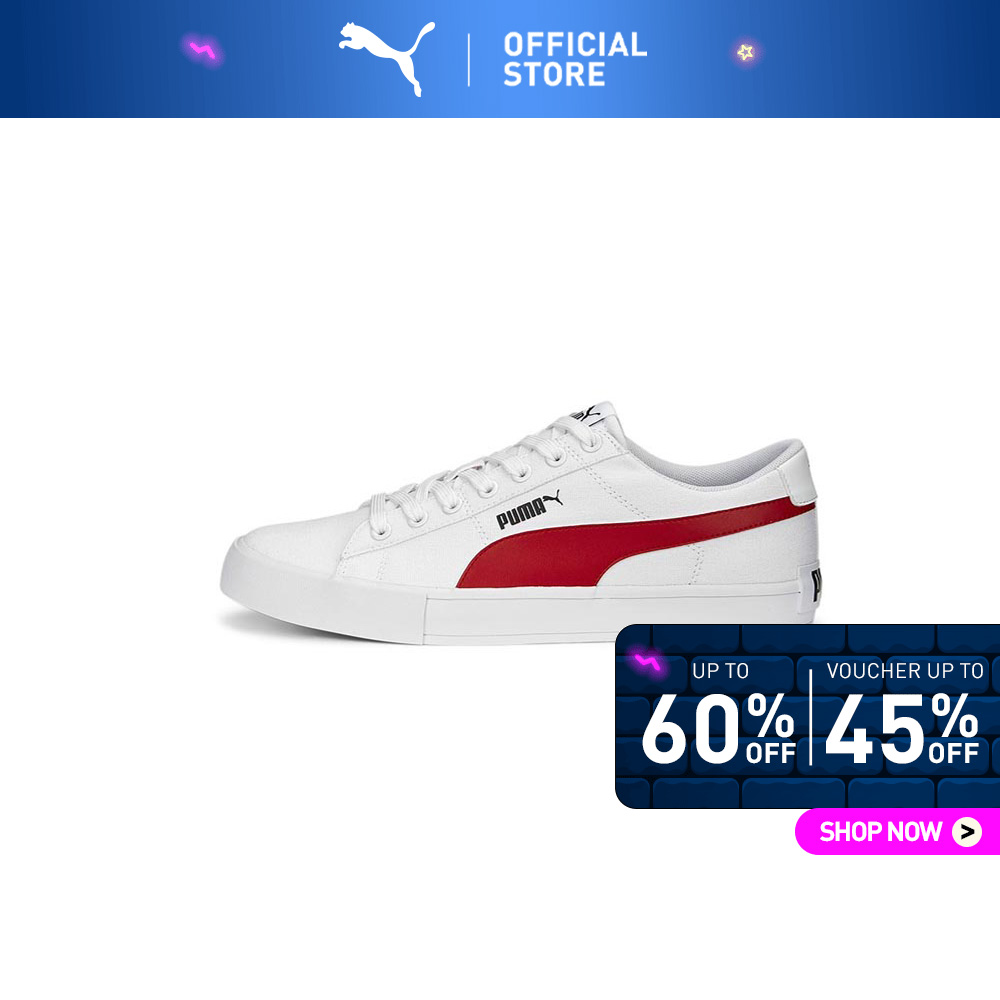The width and height of the screenshot is (1000, 1000).
Task: Click the heel tab Puma label on sneaker
Action: pyautogui.click(x=815, y=584)
